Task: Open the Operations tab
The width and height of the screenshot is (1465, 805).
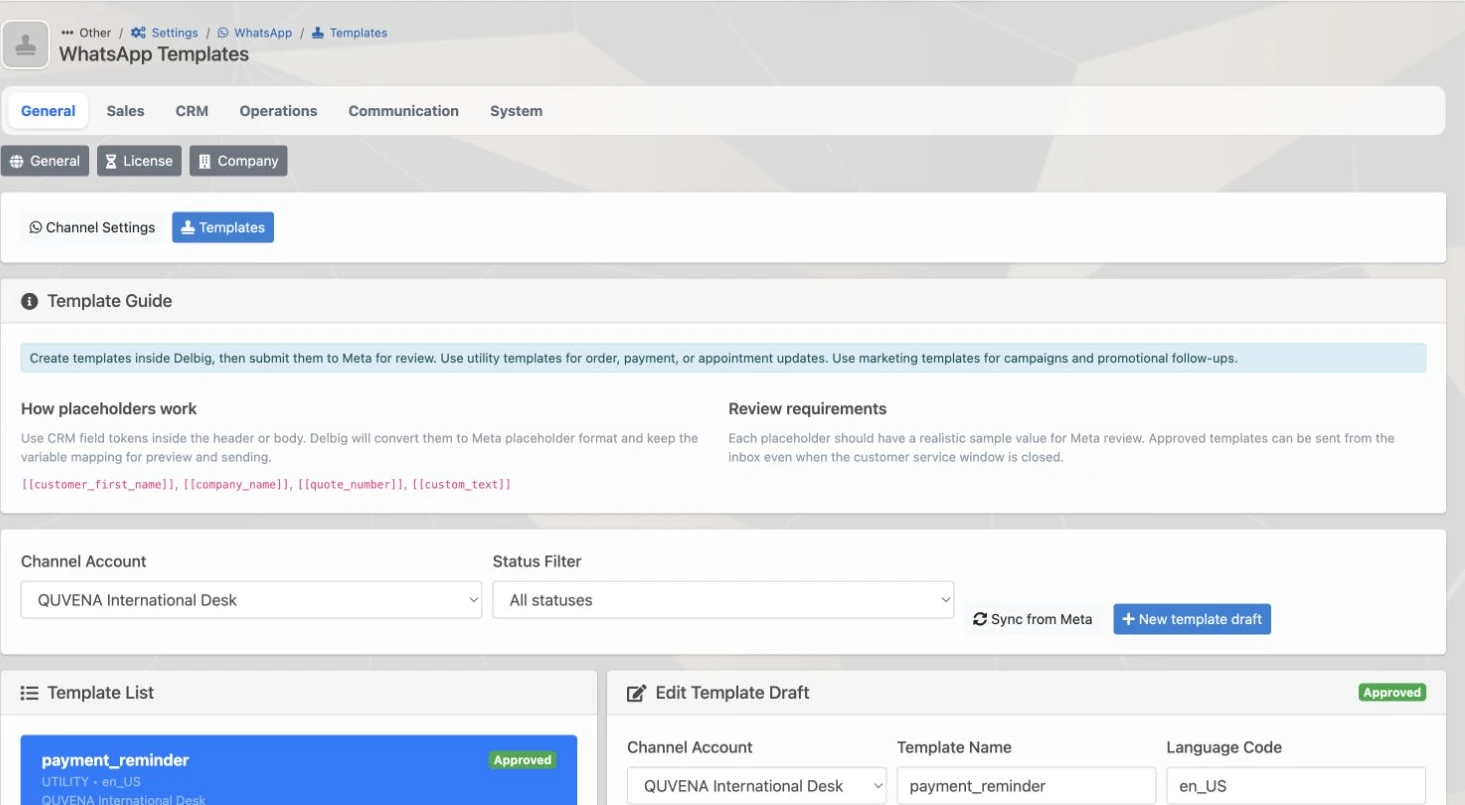Action: pos(278,111)
